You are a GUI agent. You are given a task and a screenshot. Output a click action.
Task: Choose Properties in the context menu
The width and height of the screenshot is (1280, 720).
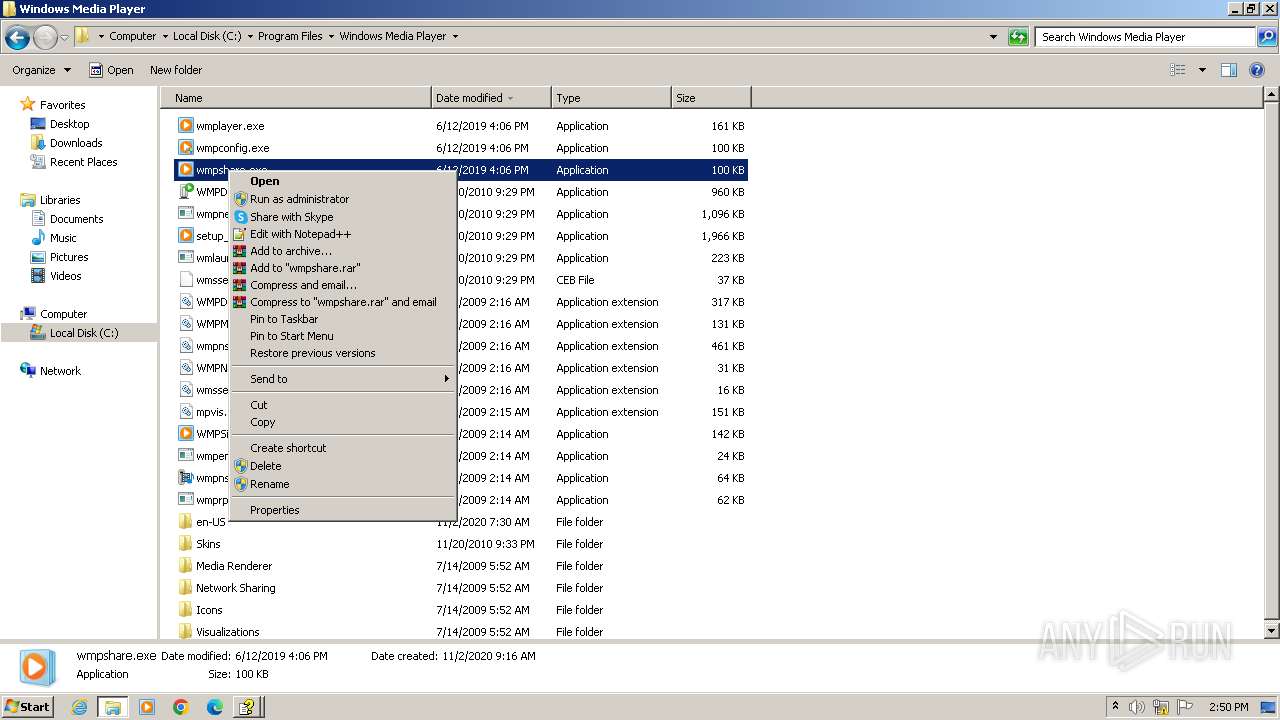tap(341, 510)
